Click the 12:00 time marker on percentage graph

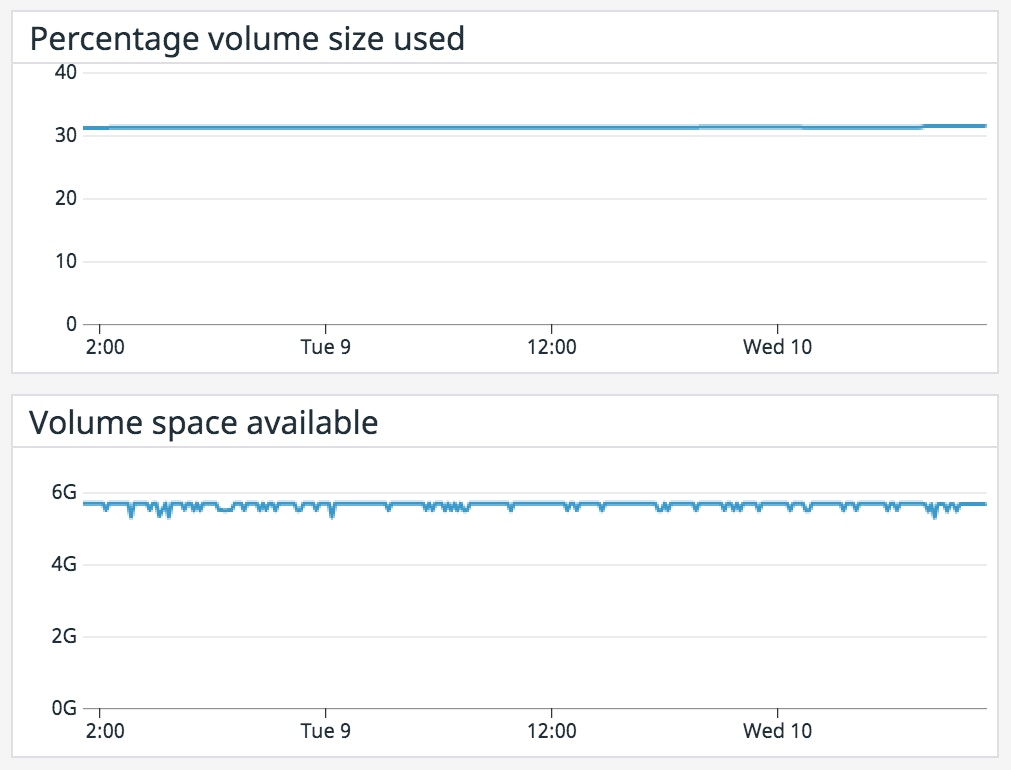click(552, 347)
